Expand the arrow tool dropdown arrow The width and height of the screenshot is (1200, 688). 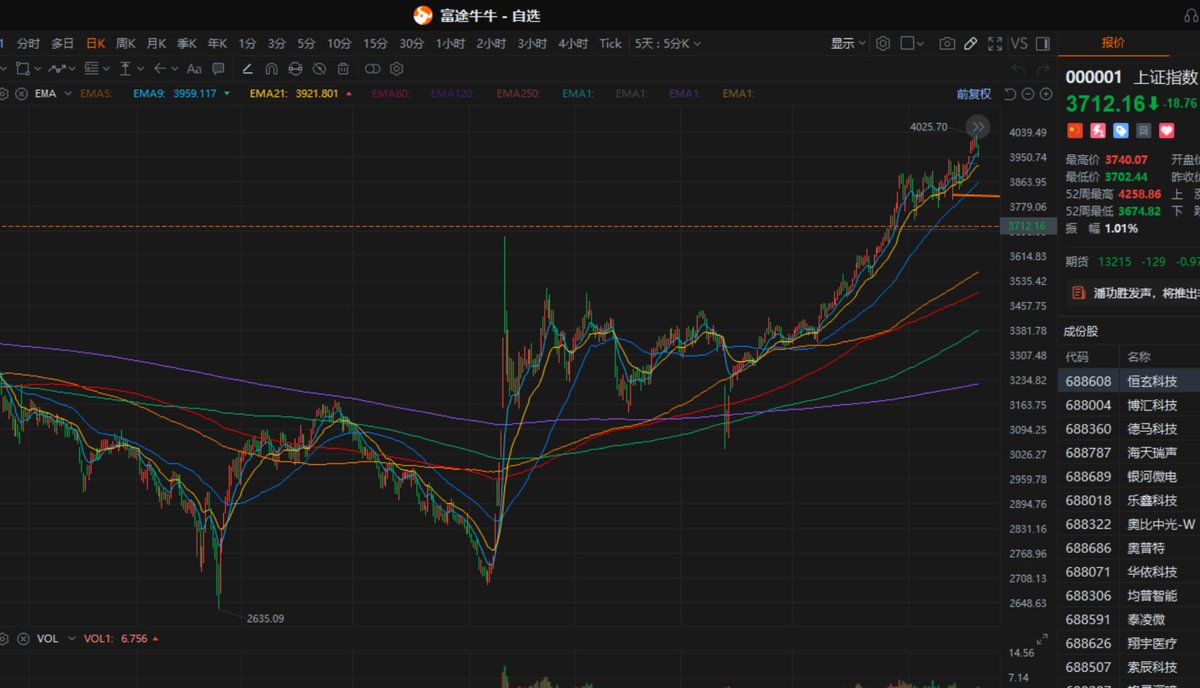(x=176, y=68)
